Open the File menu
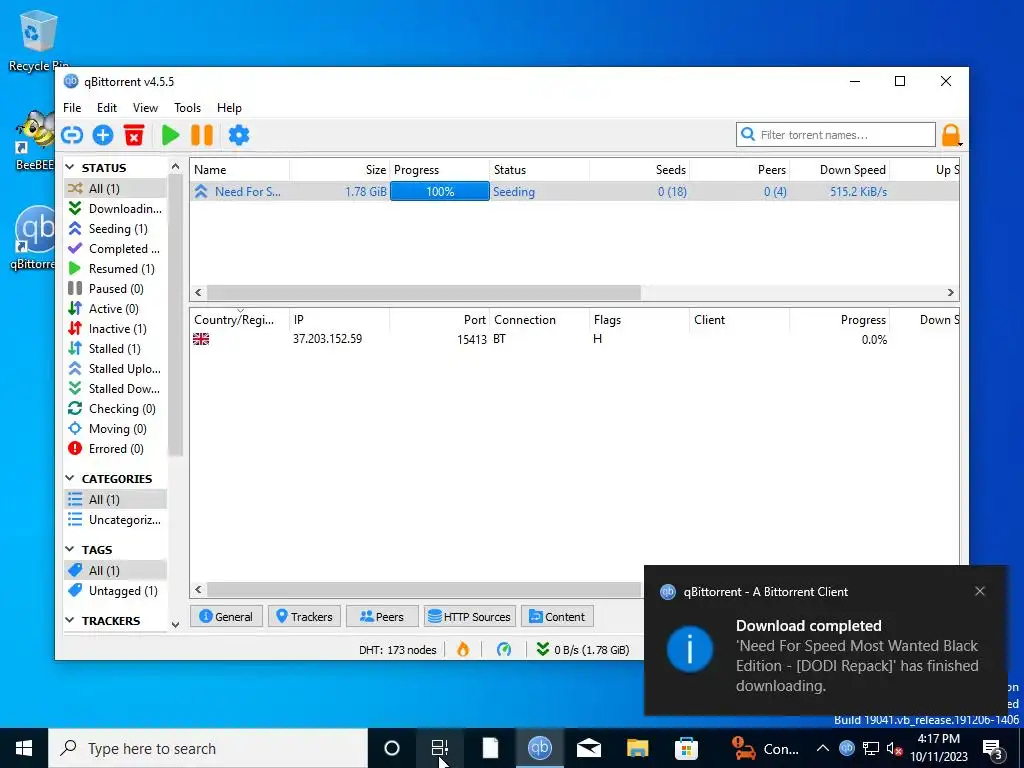The image size is (1024, 768). tap(72, 108)
